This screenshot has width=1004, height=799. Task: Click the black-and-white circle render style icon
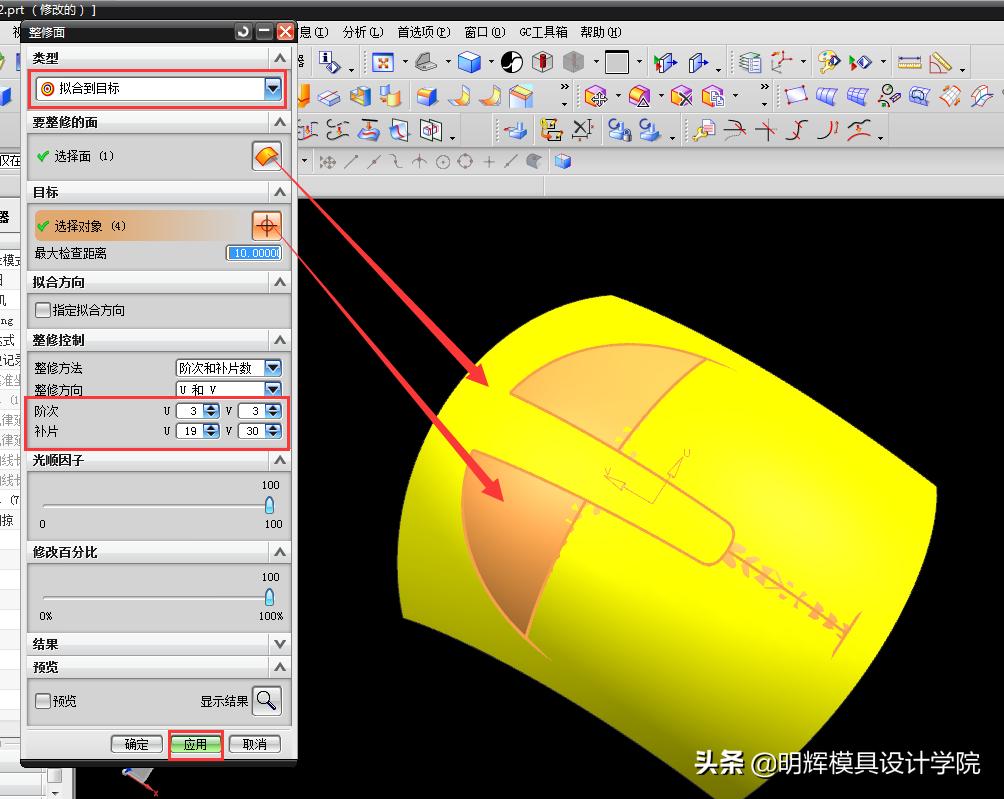pyautogui.click(x=511, y=62)
